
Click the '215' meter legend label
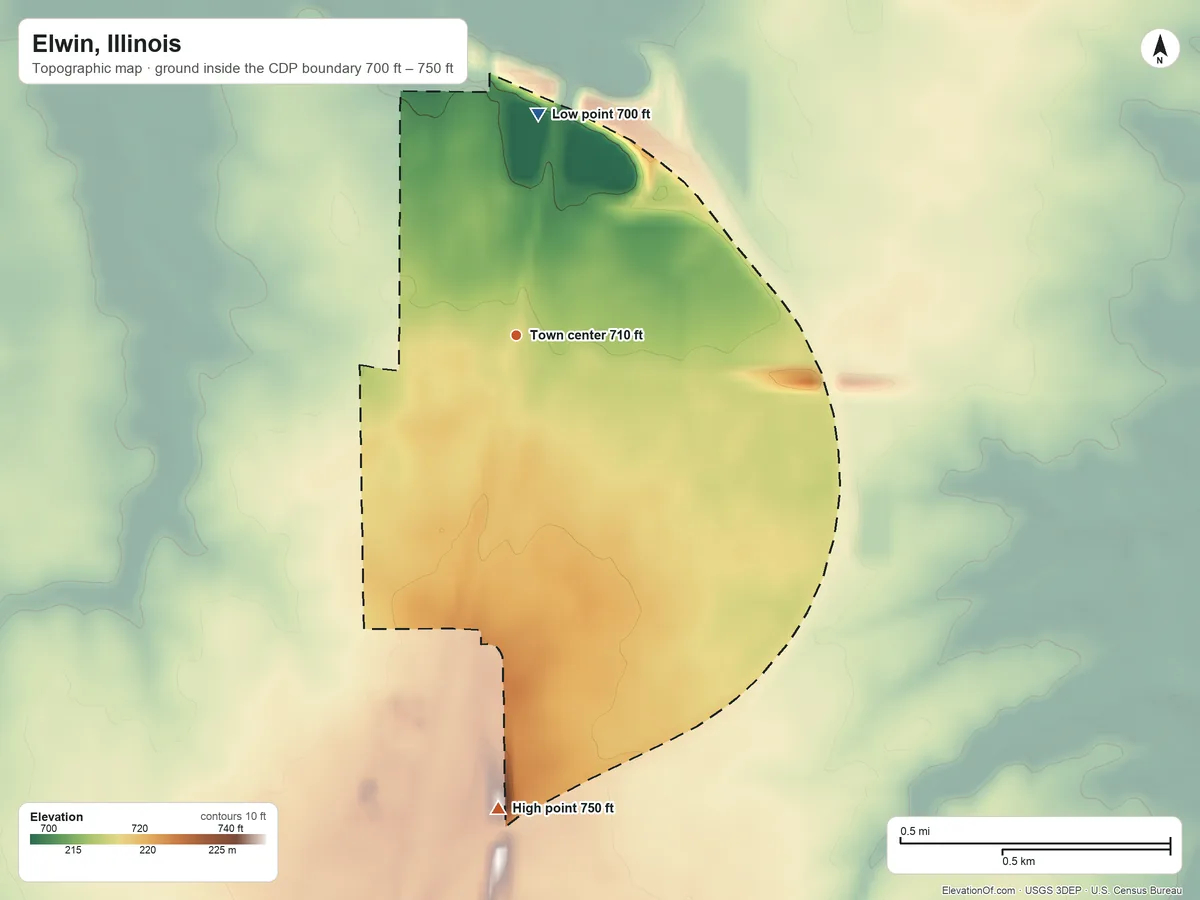tap(74, 851)
